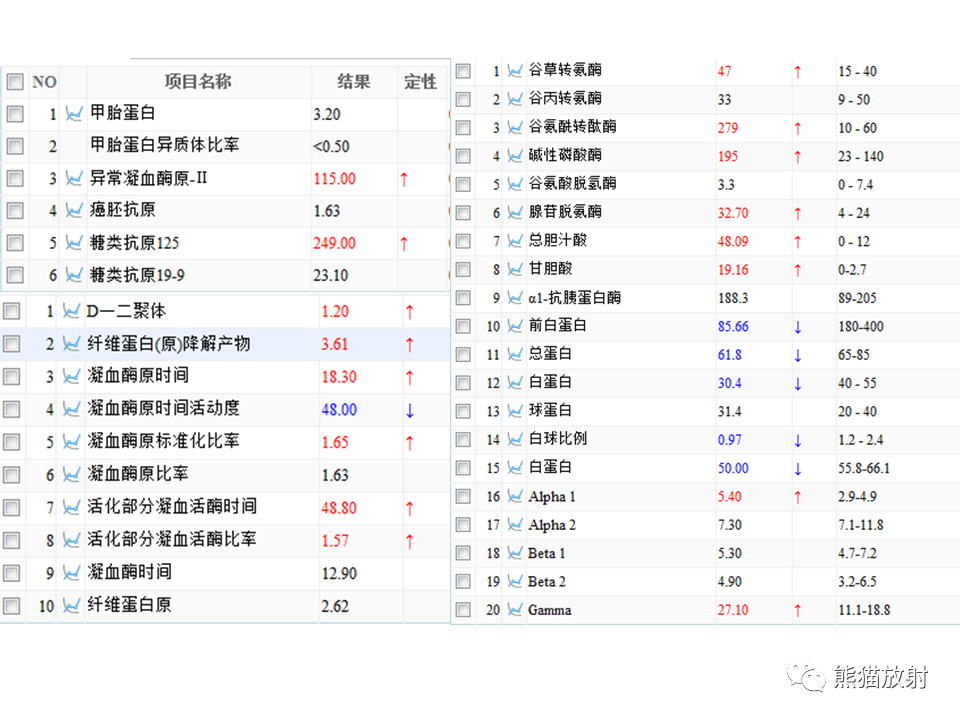Open trend chart icon for 甘胆酸
The width and height of the screenshot is (960, 720).
tap(515, 269)
